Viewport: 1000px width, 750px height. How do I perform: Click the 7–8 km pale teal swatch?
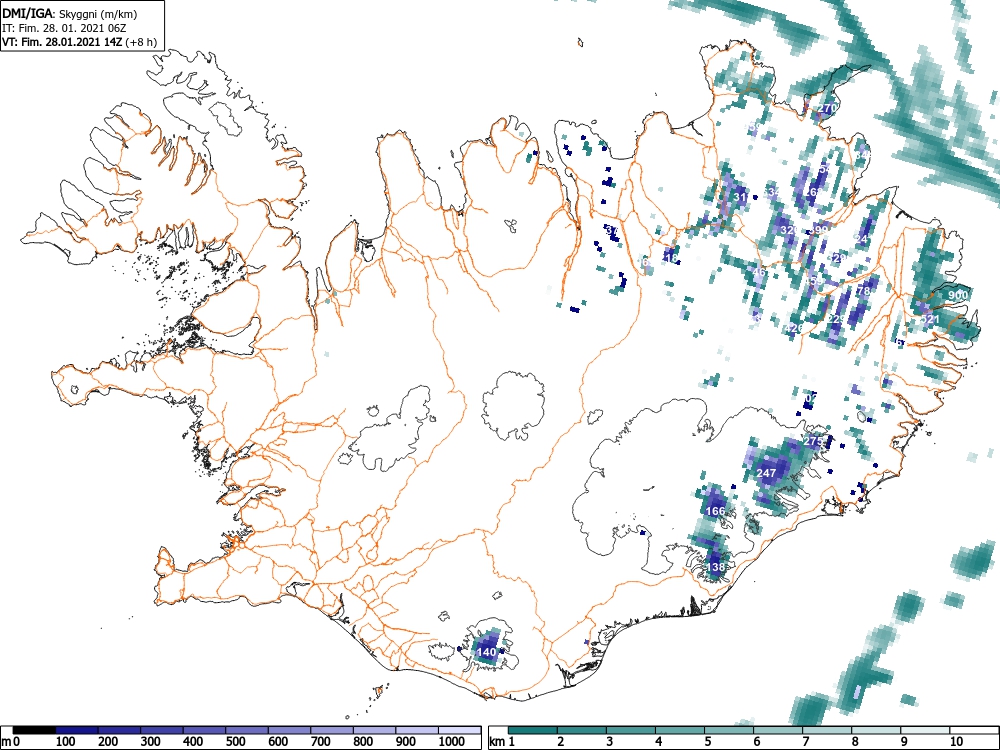827,730
